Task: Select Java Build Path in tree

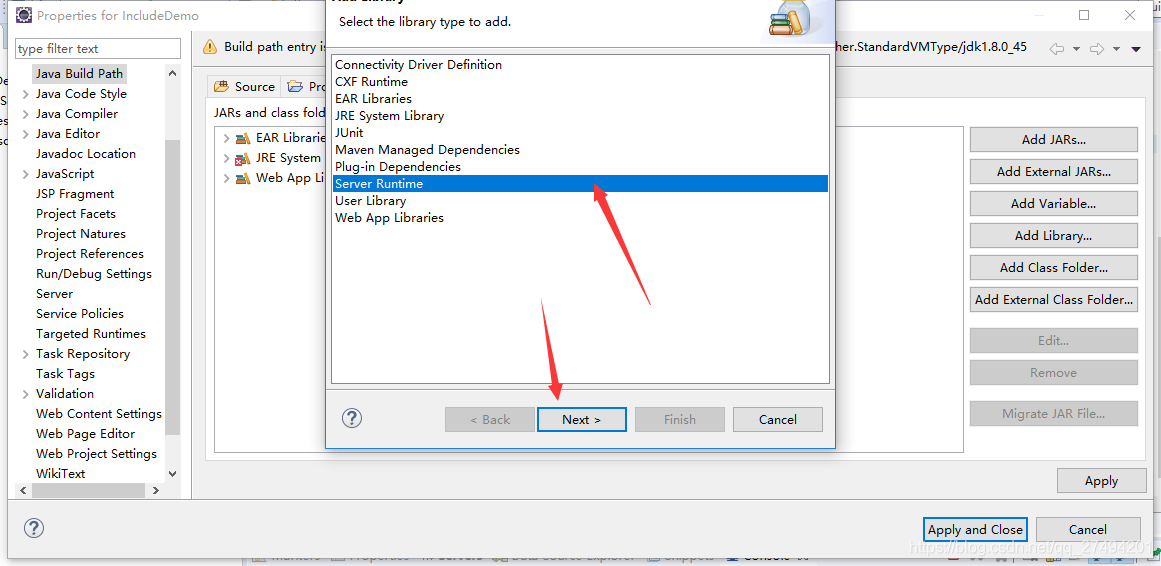Action: pyautogui.click(x=79, y=73)
